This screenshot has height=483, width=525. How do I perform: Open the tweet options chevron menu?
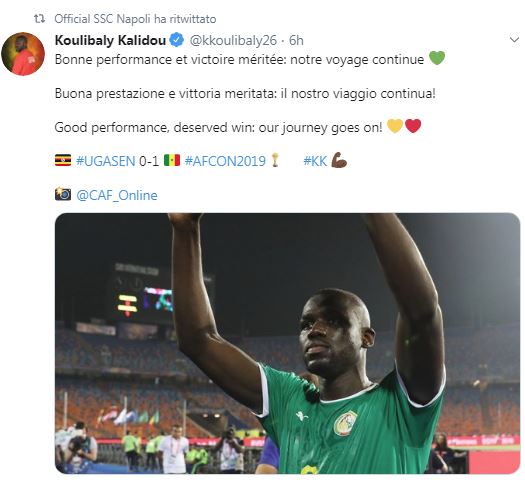click(514, 40)
